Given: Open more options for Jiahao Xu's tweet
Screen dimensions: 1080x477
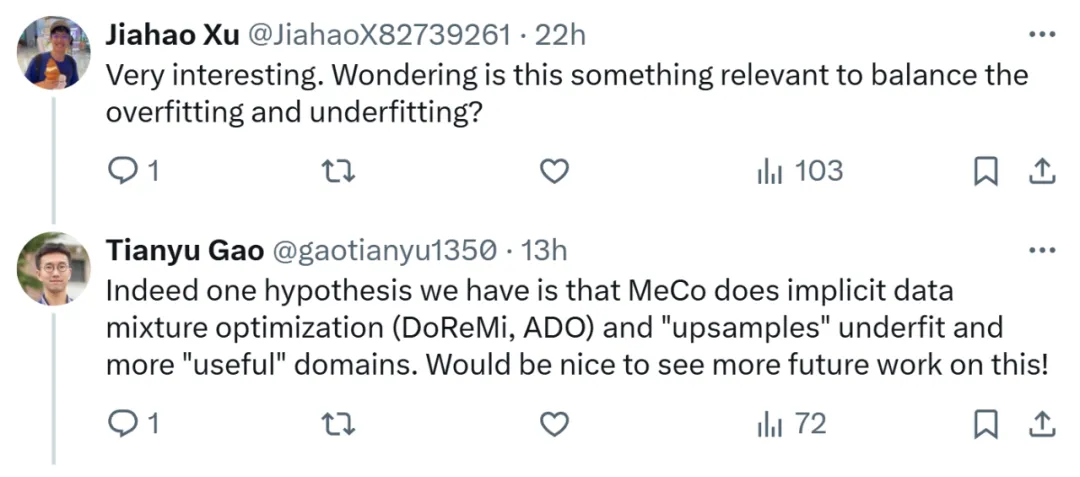Looking at the screenshot, I should [x=1042, y=34].
